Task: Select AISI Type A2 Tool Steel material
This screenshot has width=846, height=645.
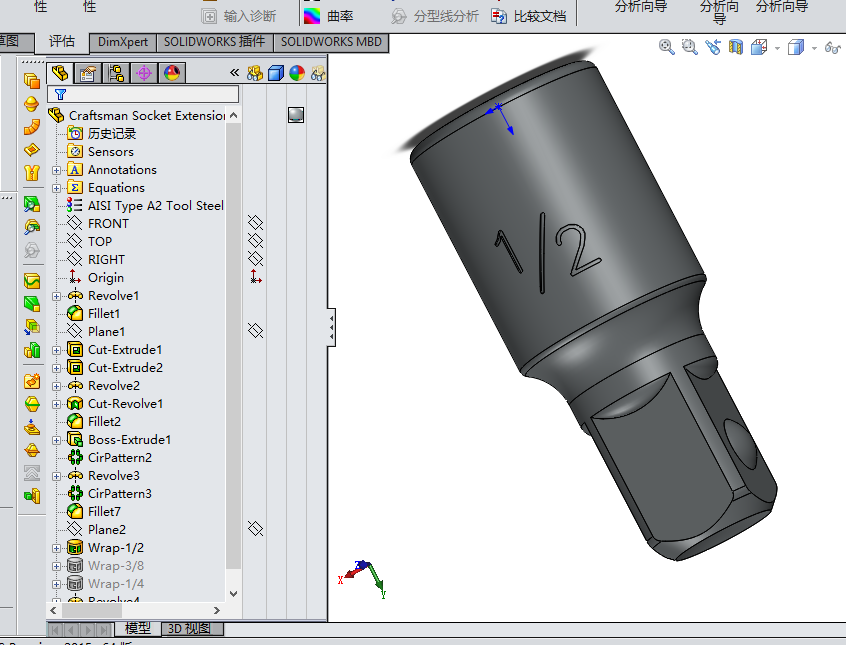Action: (x=156, y=206)
